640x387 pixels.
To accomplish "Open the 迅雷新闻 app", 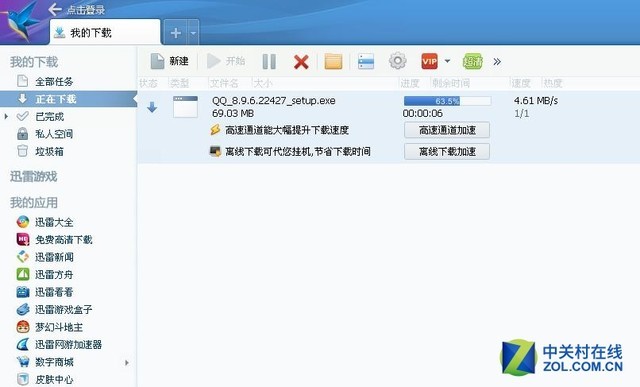I will click(54, 257).
